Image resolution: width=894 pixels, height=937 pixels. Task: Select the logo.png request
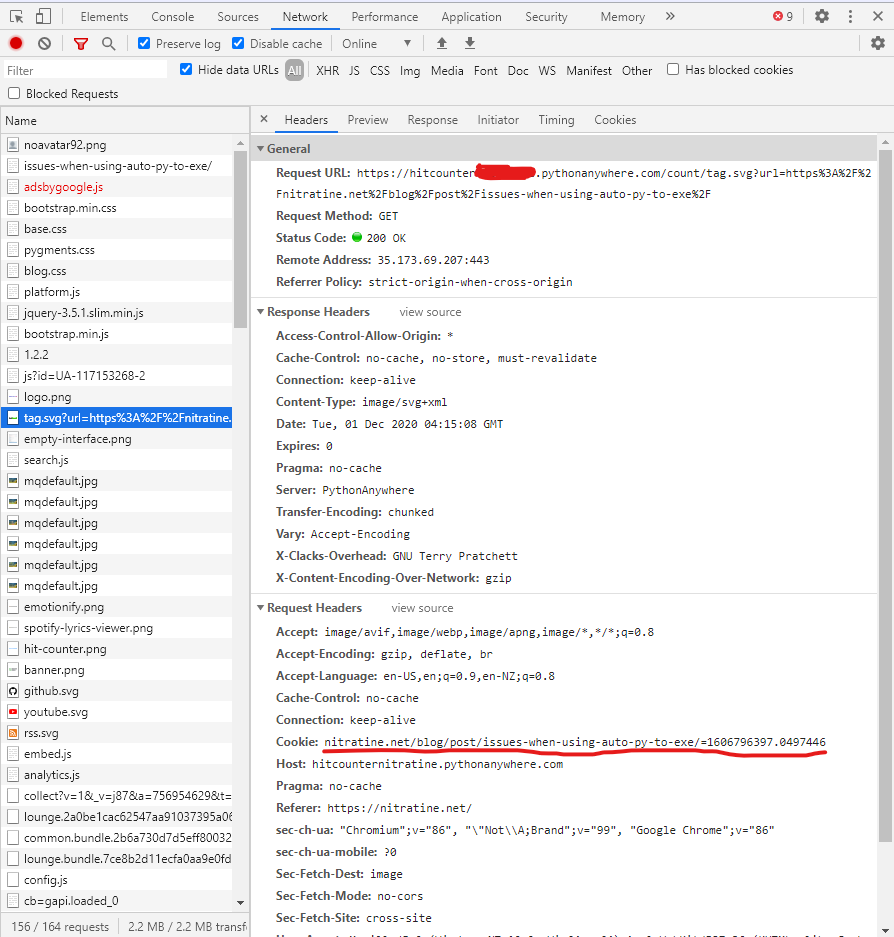click(117, 397)
